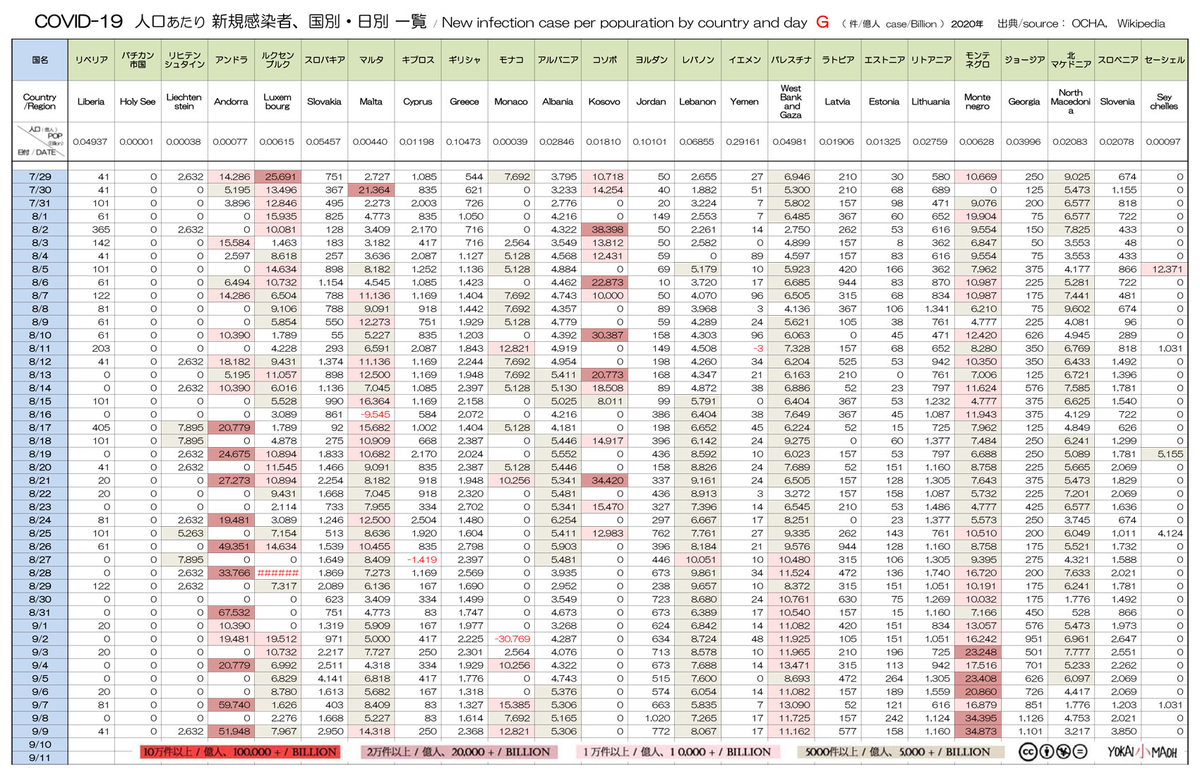Select the 9/10 date row label
This screenshot has width=1200, height=772.
[41, 743]
